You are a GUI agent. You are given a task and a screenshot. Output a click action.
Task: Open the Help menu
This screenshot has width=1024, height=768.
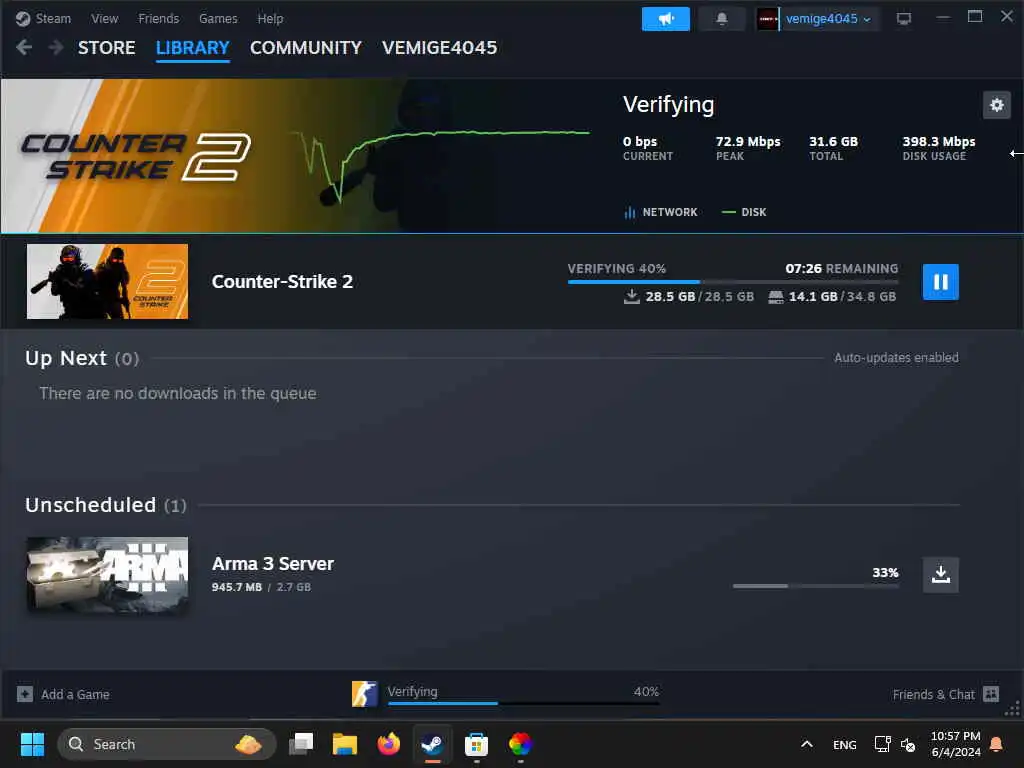[270, 18]
